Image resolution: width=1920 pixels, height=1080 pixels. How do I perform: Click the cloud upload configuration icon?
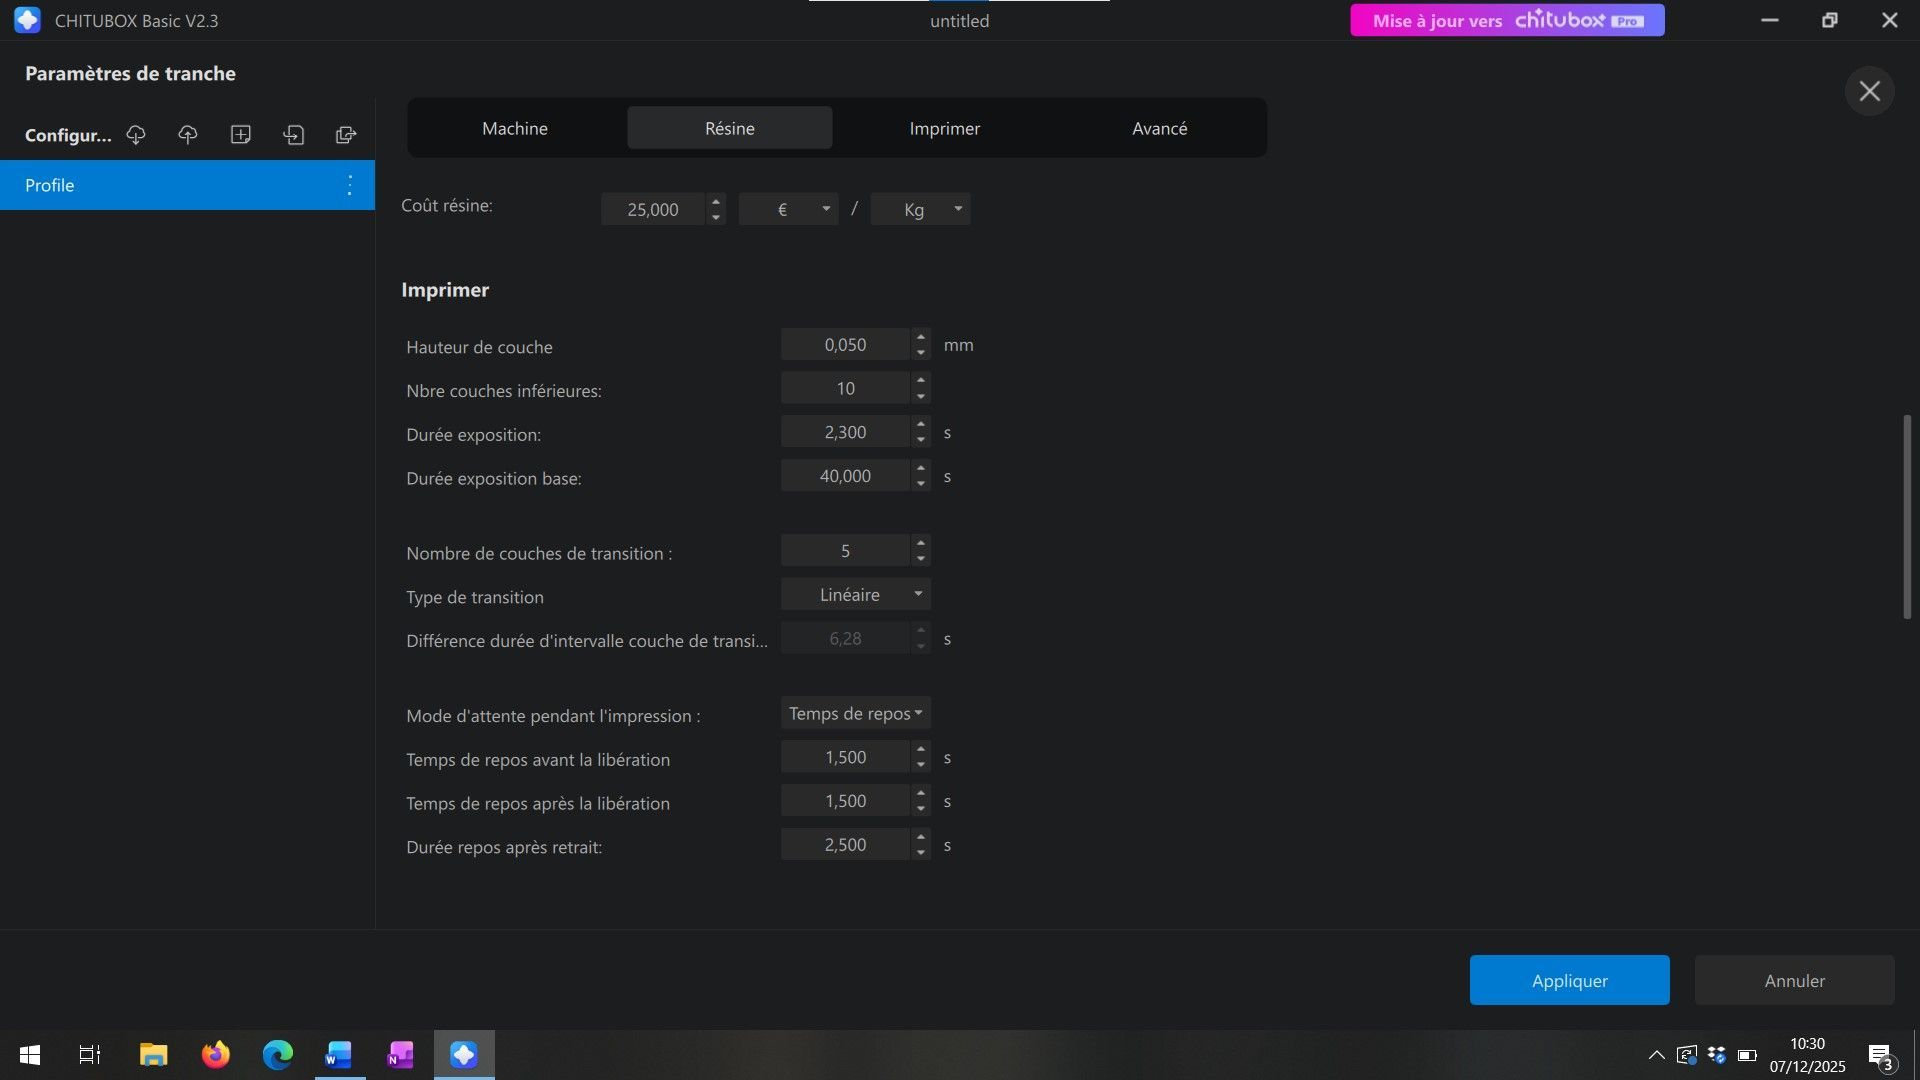pos(188,134)
